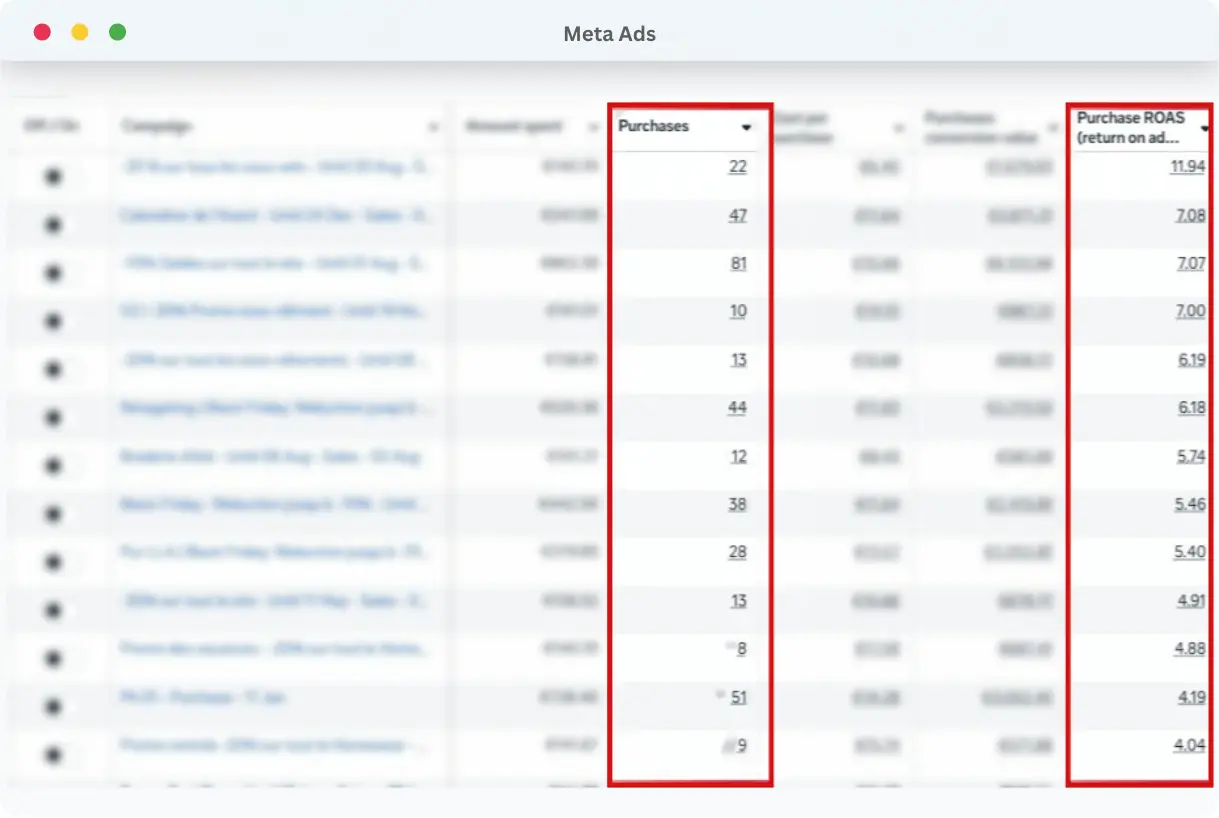Click the 7.08 ROAS value
This screenshot has width=1219, height=818.
(x=1189, y=215)
